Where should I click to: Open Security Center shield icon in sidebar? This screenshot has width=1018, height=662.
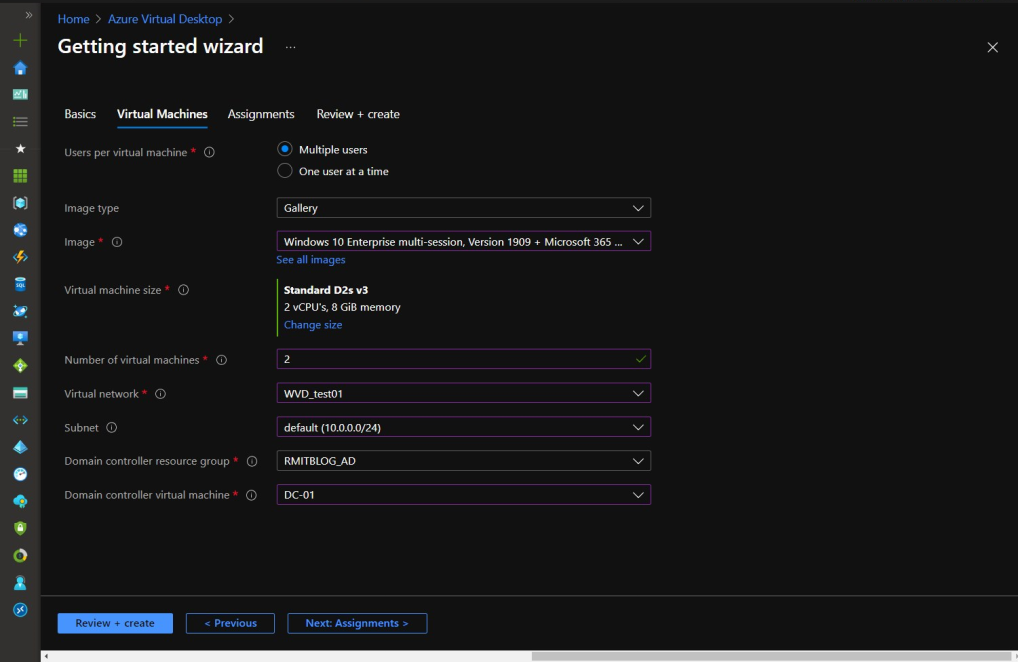pyautogui.click(x=20, y=528)
